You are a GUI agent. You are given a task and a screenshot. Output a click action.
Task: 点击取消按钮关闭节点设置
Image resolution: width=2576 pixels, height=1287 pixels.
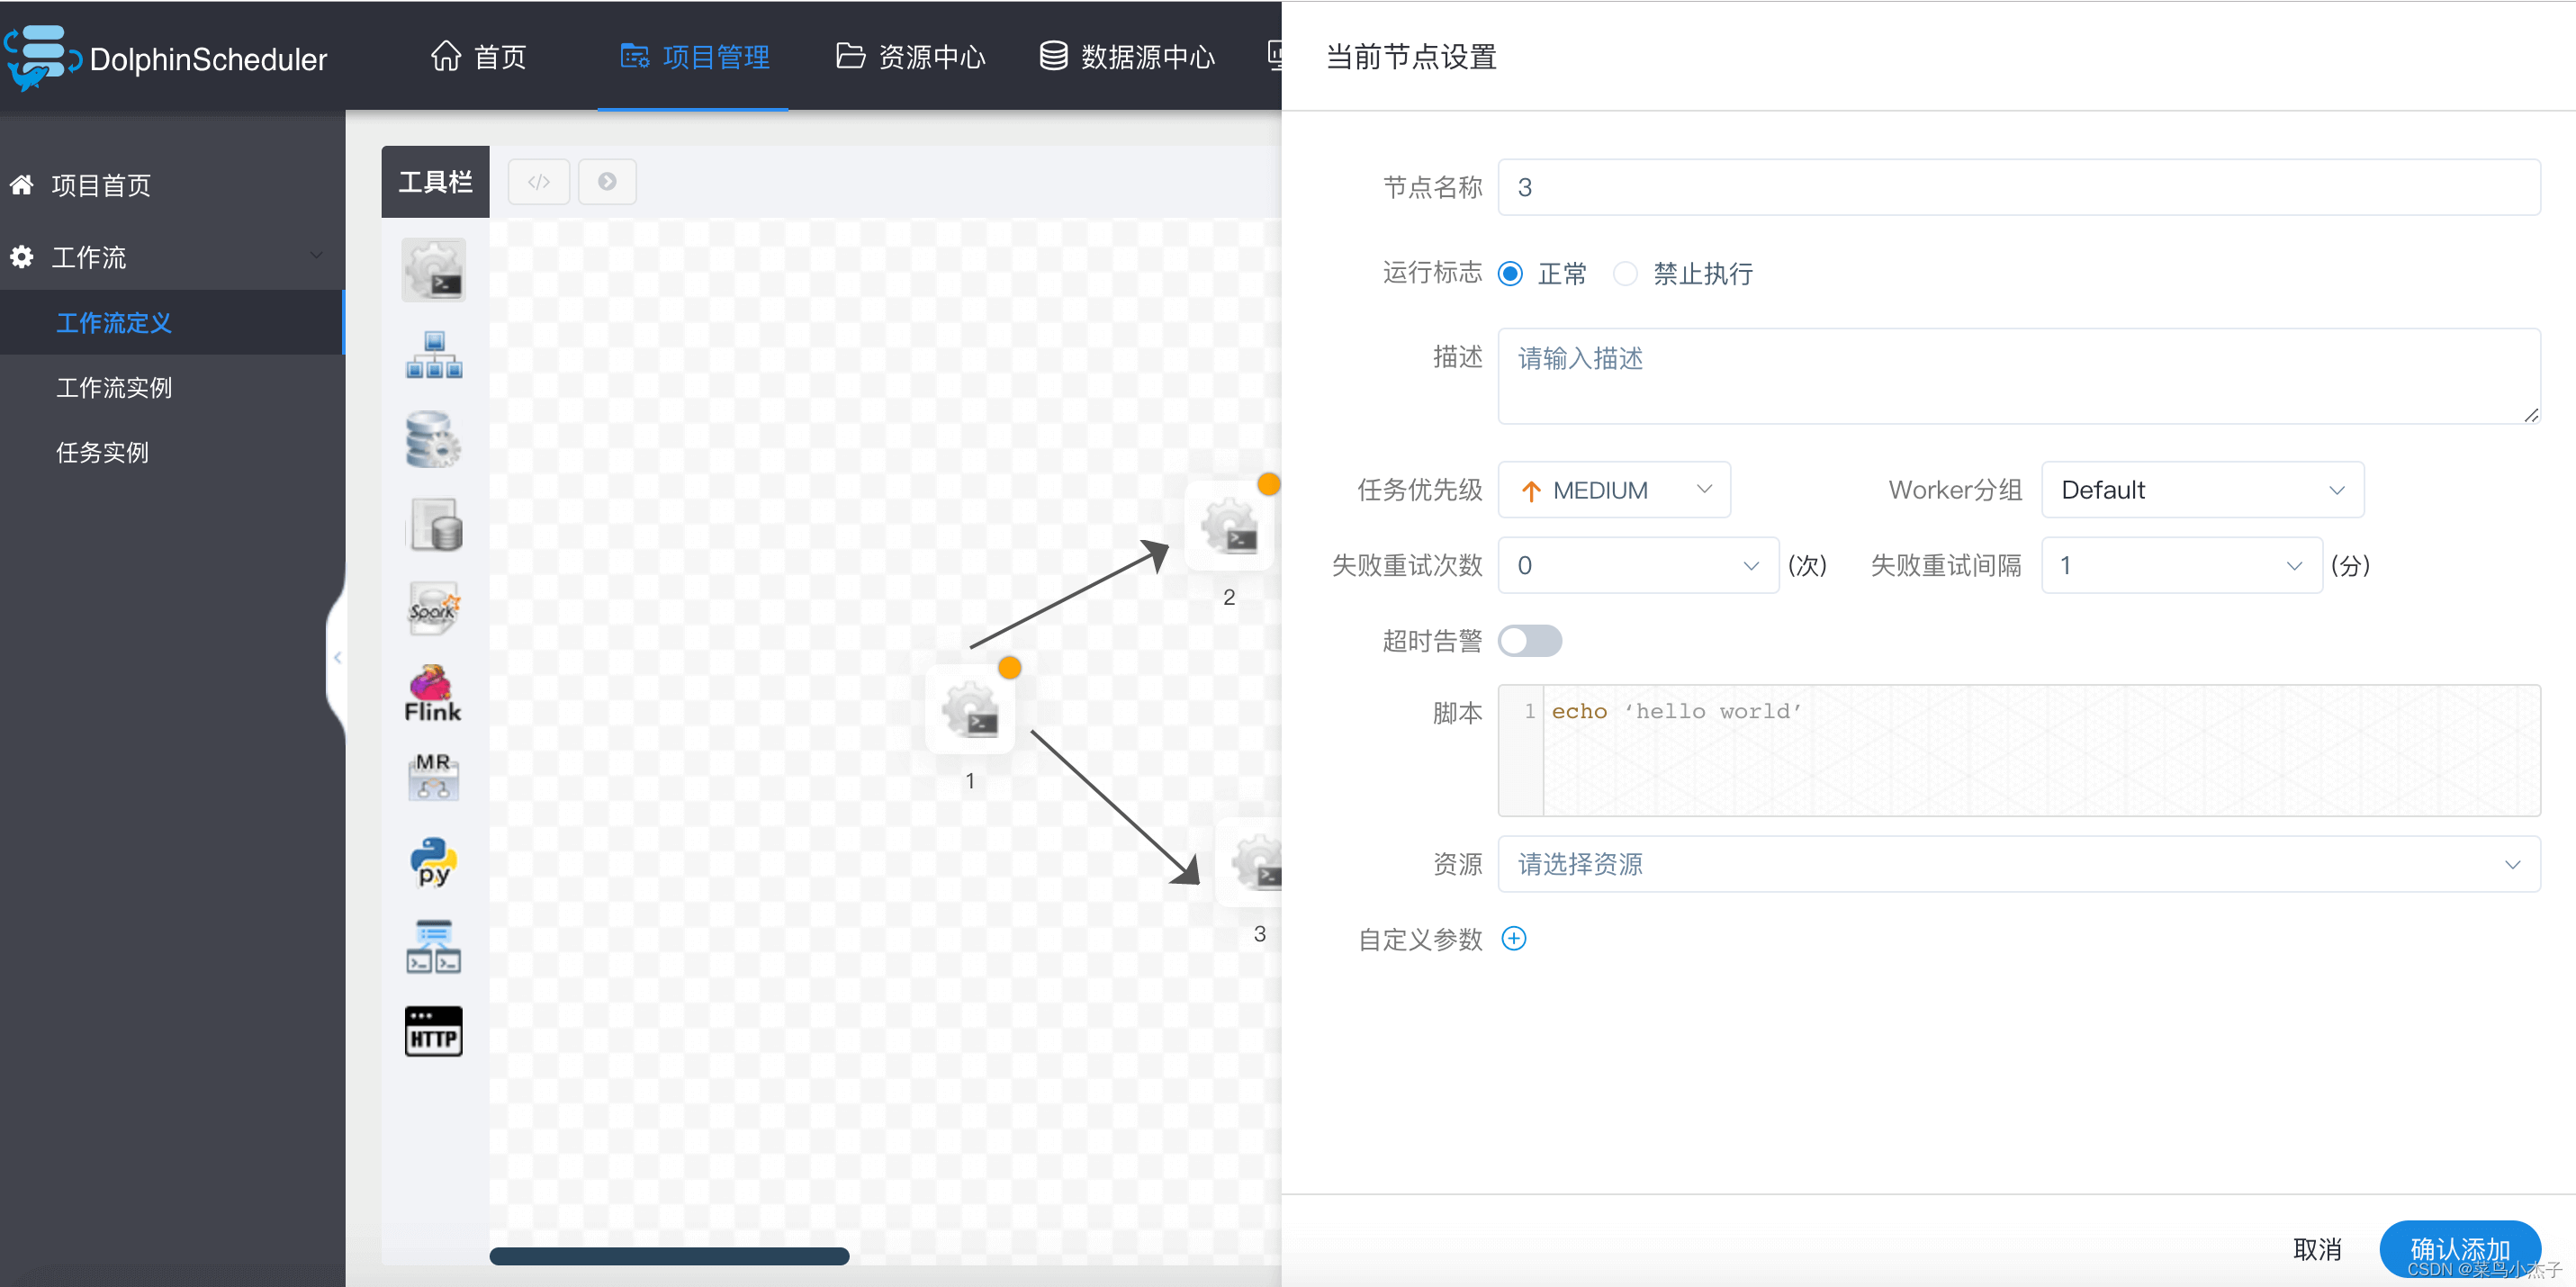(2318, 1247)
